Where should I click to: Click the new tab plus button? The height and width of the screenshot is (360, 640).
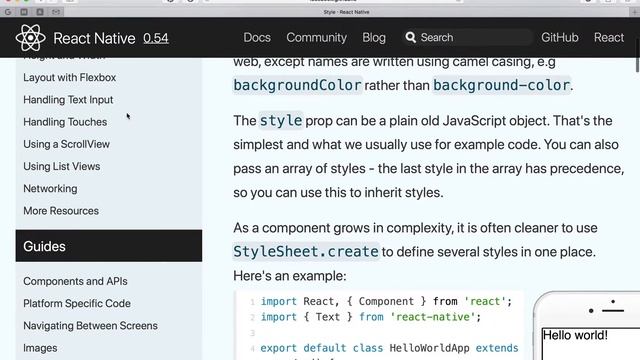tap(634, 12)
